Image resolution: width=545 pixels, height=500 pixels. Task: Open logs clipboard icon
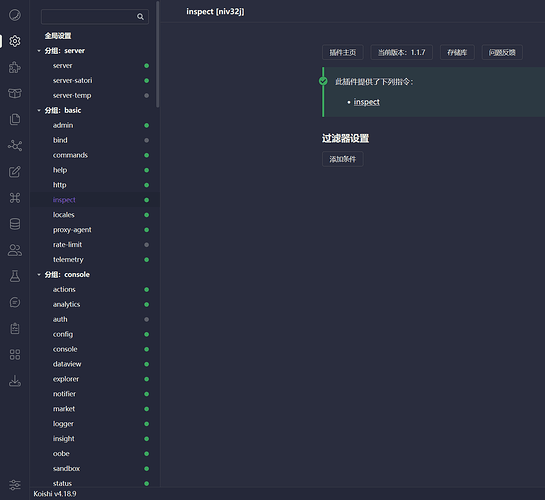click(15, 328)
